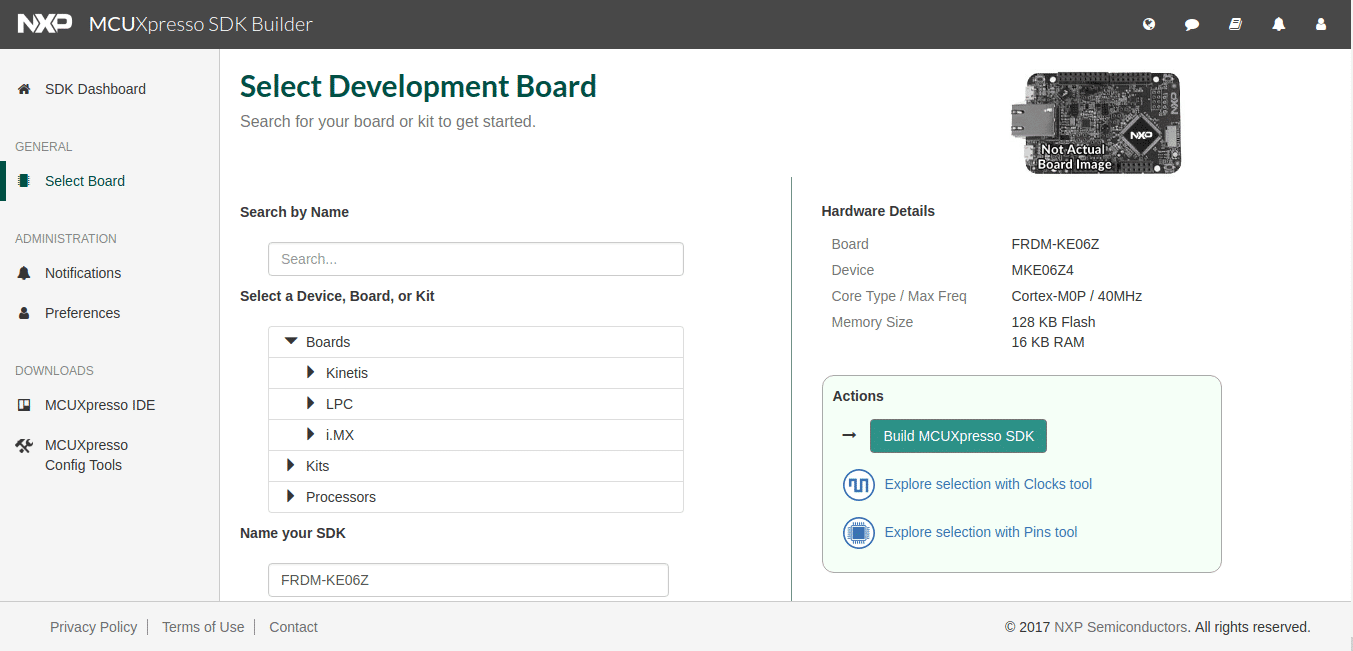Expand the Kinetis boards group
The image size is (1353, 651).
tap(311, 373)
